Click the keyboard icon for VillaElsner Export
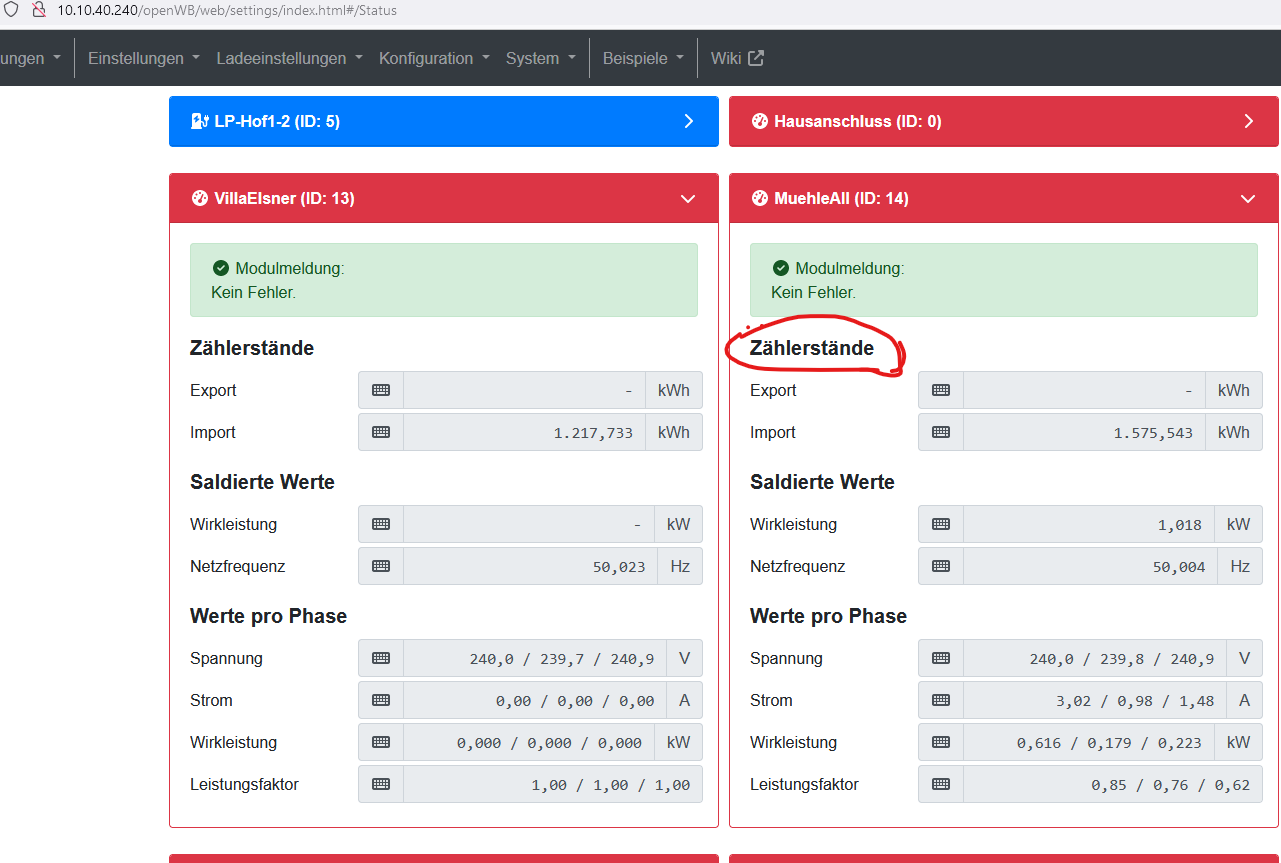Screen dimensions: 1281x863 (381, 390)
